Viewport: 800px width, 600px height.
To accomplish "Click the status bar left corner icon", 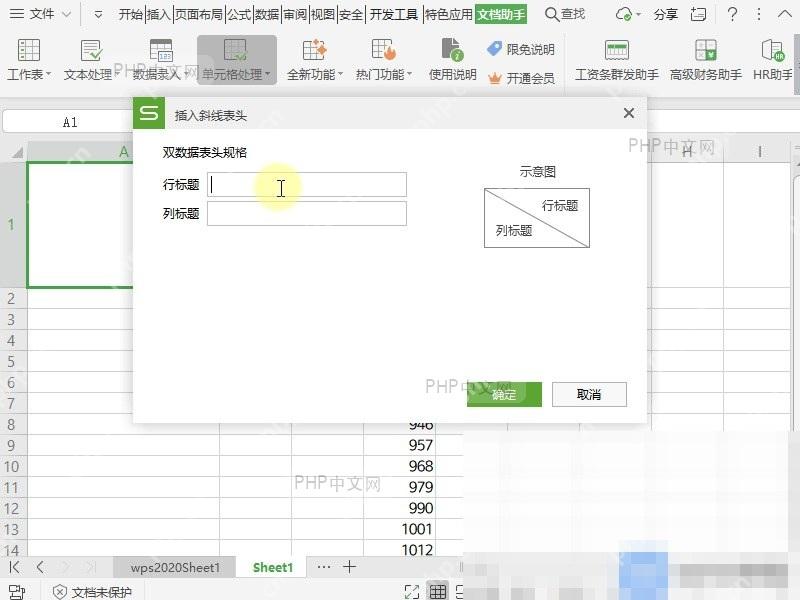I will [17, 592].
